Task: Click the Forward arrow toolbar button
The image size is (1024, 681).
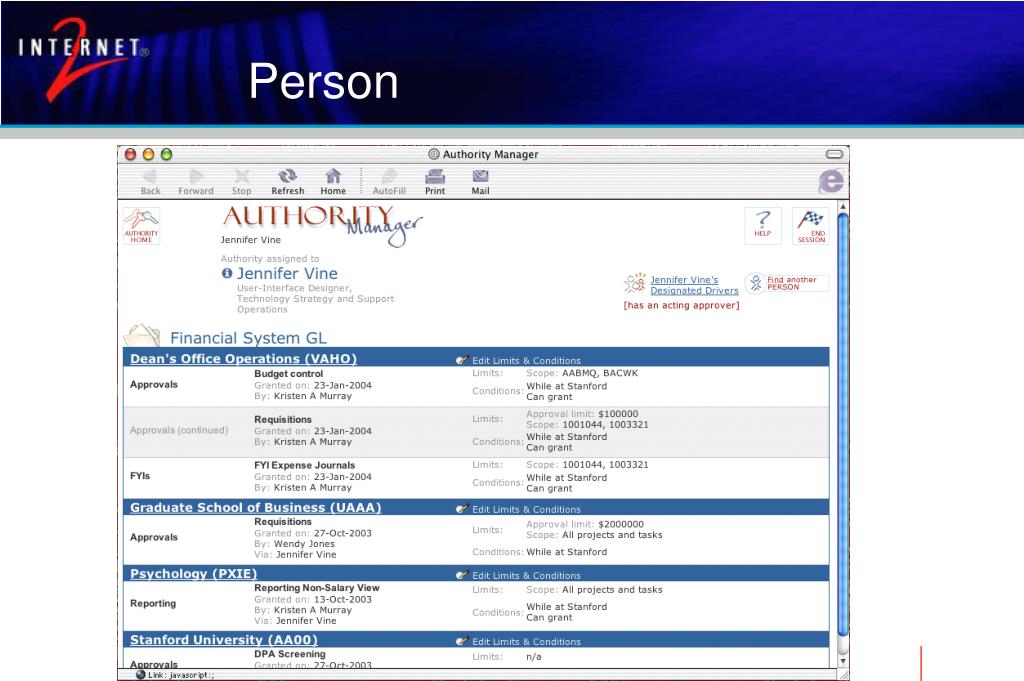Action: pos(196,182)
